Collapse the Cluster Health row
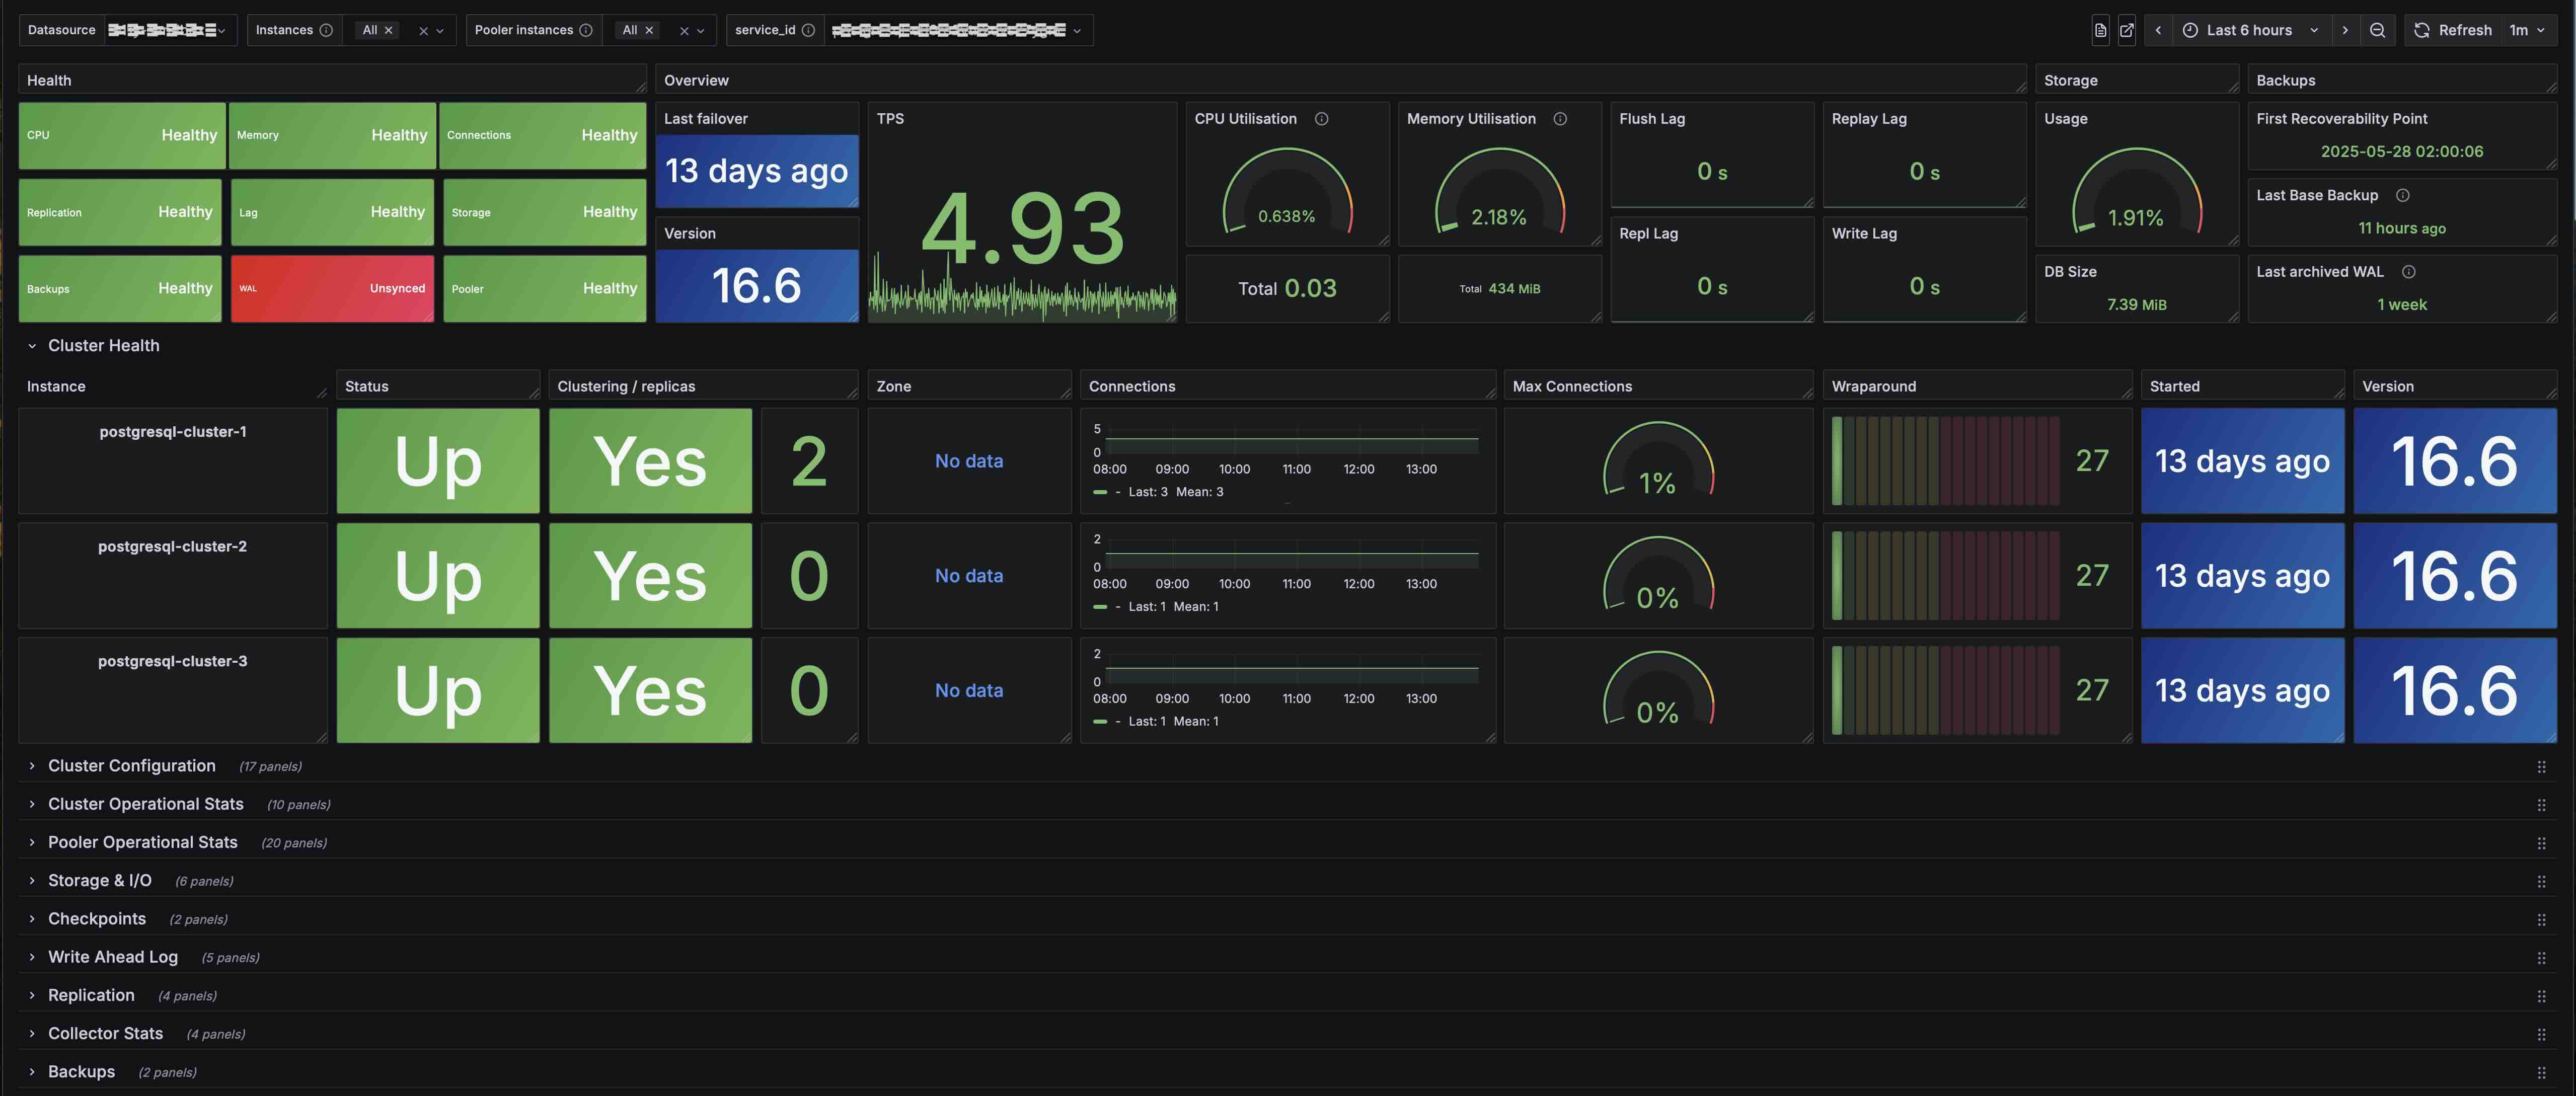 point(32,346)
